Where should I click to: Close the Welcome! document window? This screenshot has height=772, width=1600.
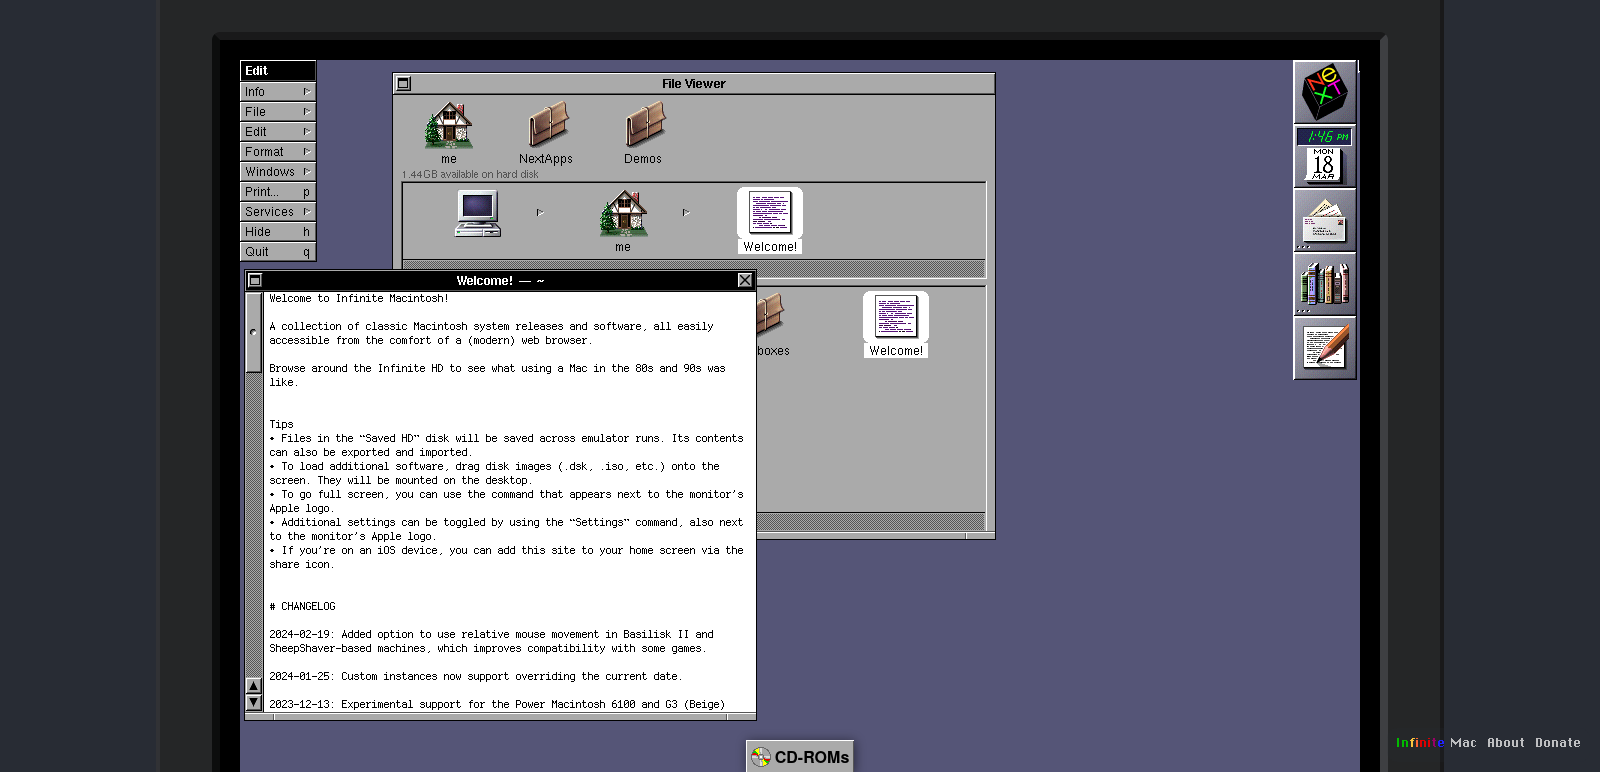click(745, 281)
